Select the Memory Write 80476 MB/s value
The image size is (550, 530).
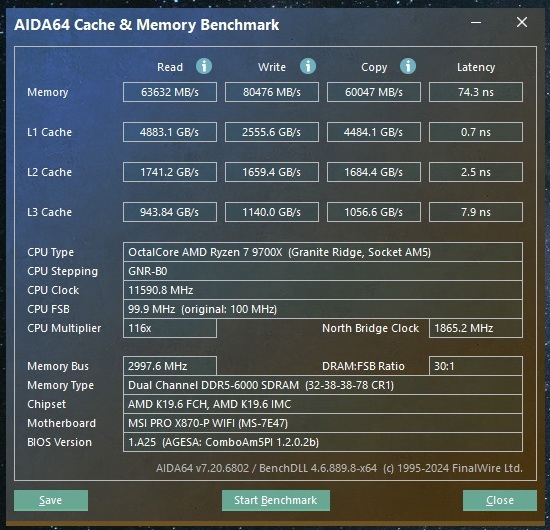(x=272, y=92)
